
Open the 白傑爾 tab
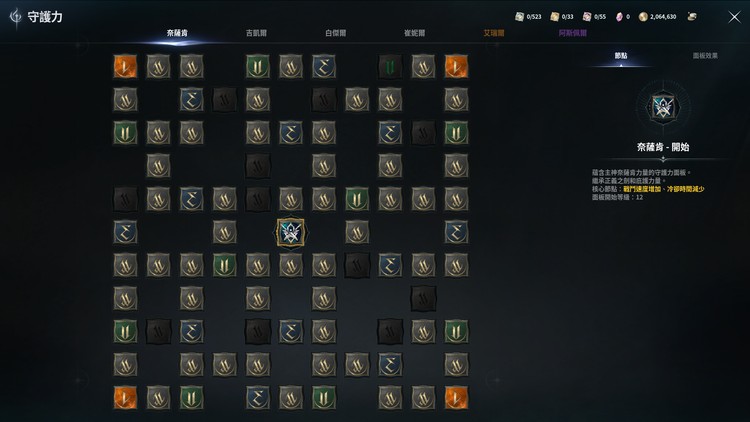click(335, 33)
